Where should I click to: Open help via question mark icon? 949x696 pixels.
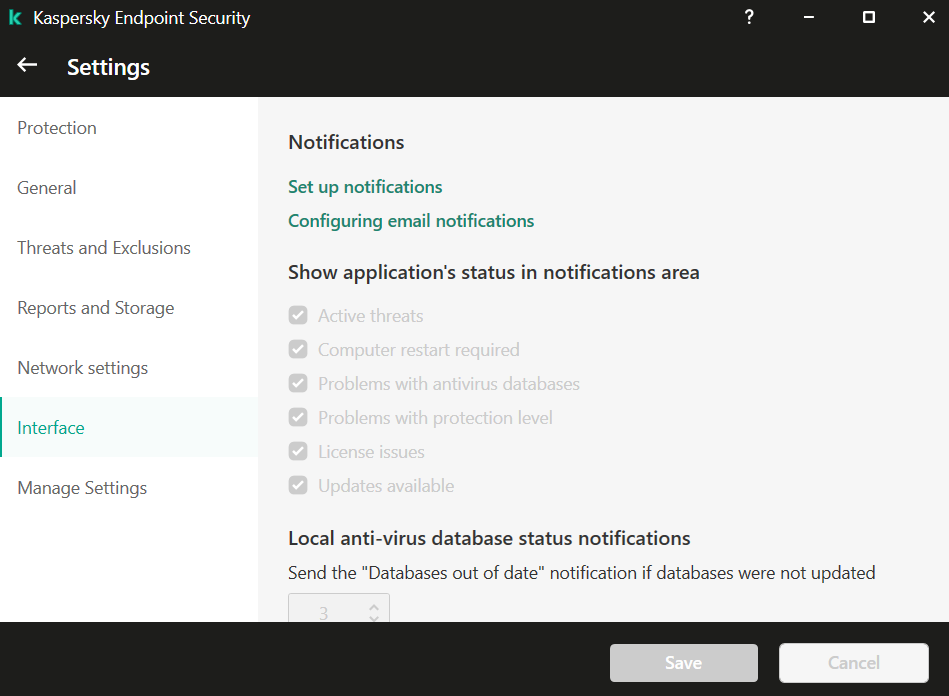tap(749, 18)
